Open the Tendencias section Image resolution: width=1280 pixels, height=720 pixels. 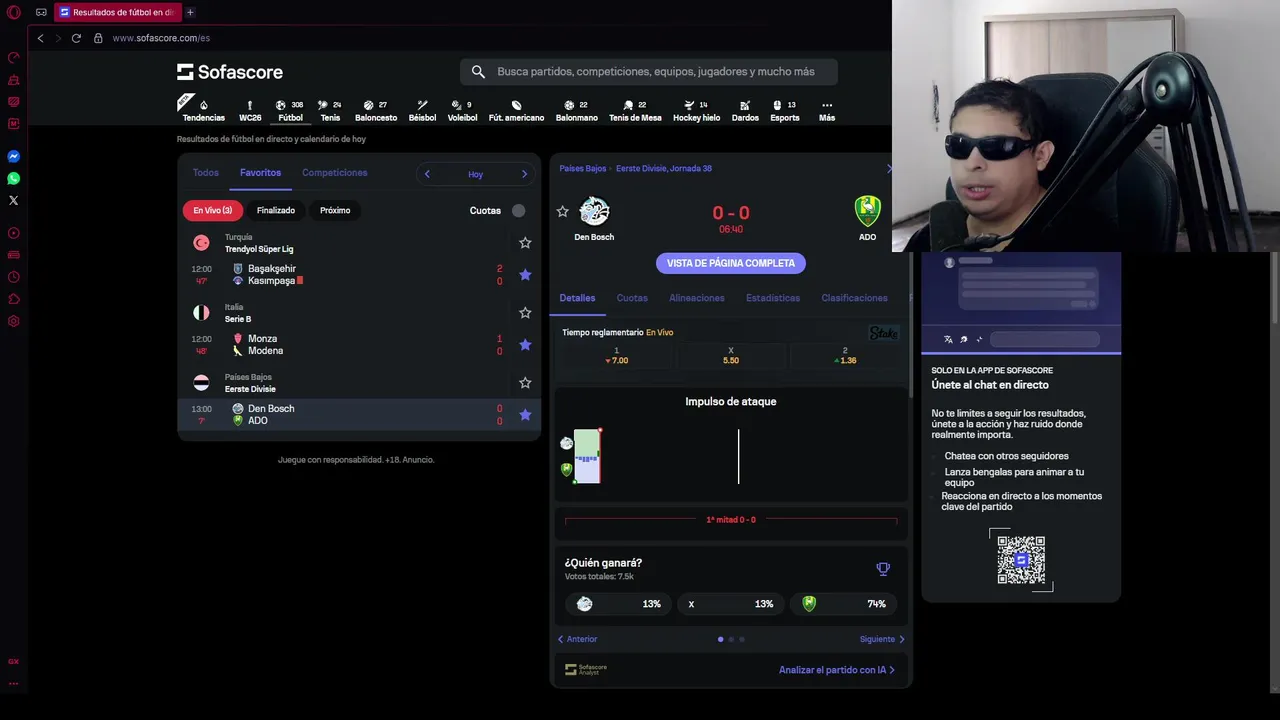tap(203, 110)
